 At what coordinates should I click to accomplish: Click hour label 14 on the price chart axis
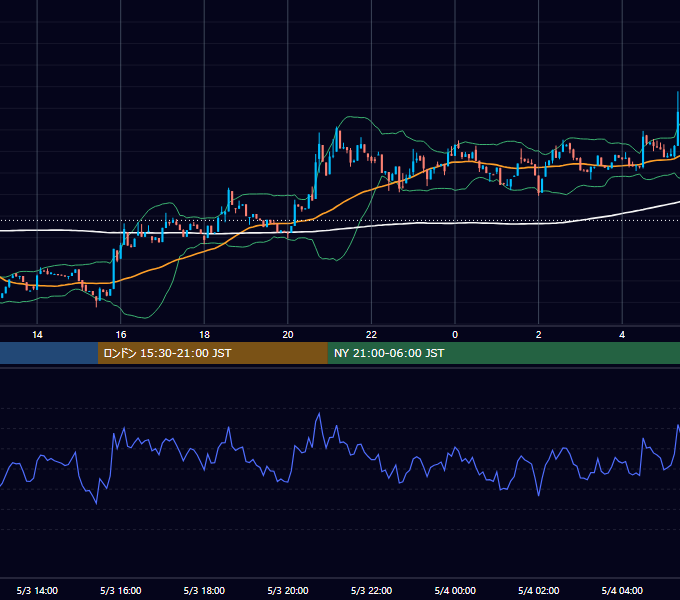(37, 335)
